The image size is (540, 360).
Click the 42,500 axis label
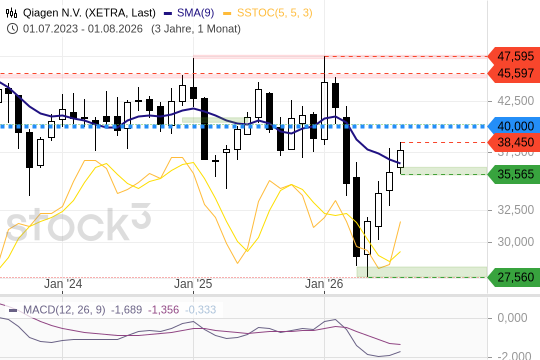coord(516,101)
